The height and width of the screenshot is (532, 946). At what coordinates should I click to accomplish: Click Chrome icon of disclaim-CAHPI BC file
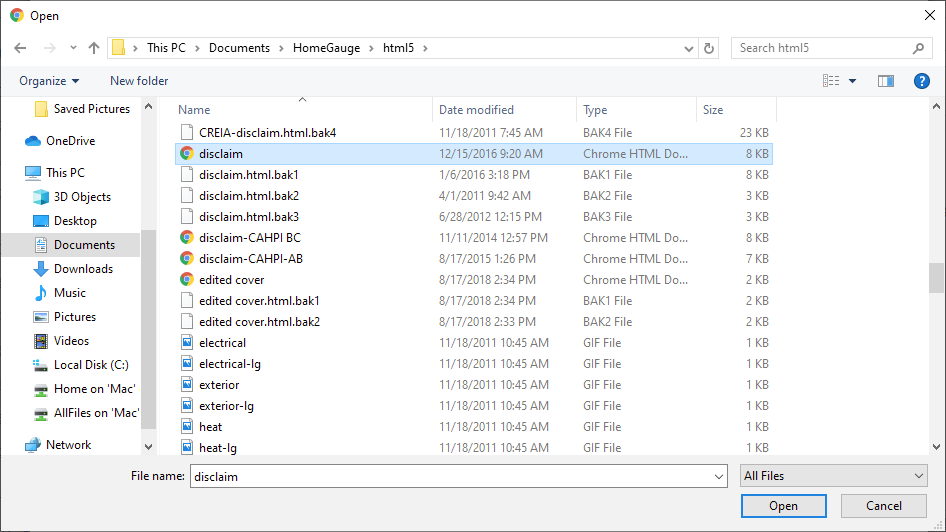186,238
